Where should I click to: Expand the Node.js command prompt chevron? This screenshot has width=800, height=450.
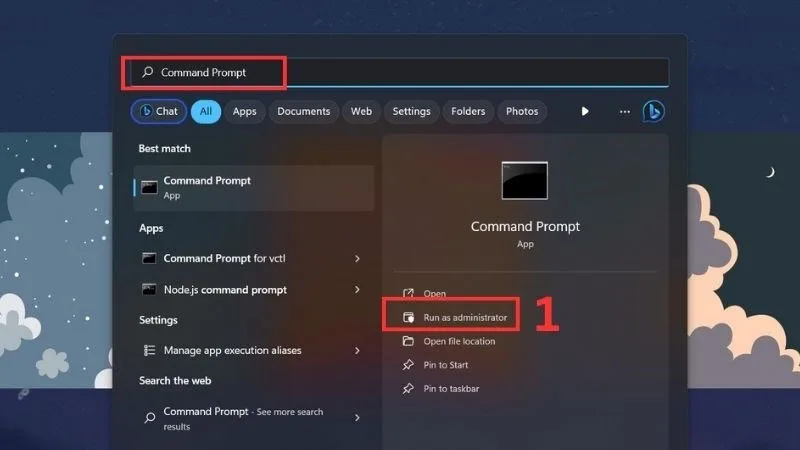357,289
